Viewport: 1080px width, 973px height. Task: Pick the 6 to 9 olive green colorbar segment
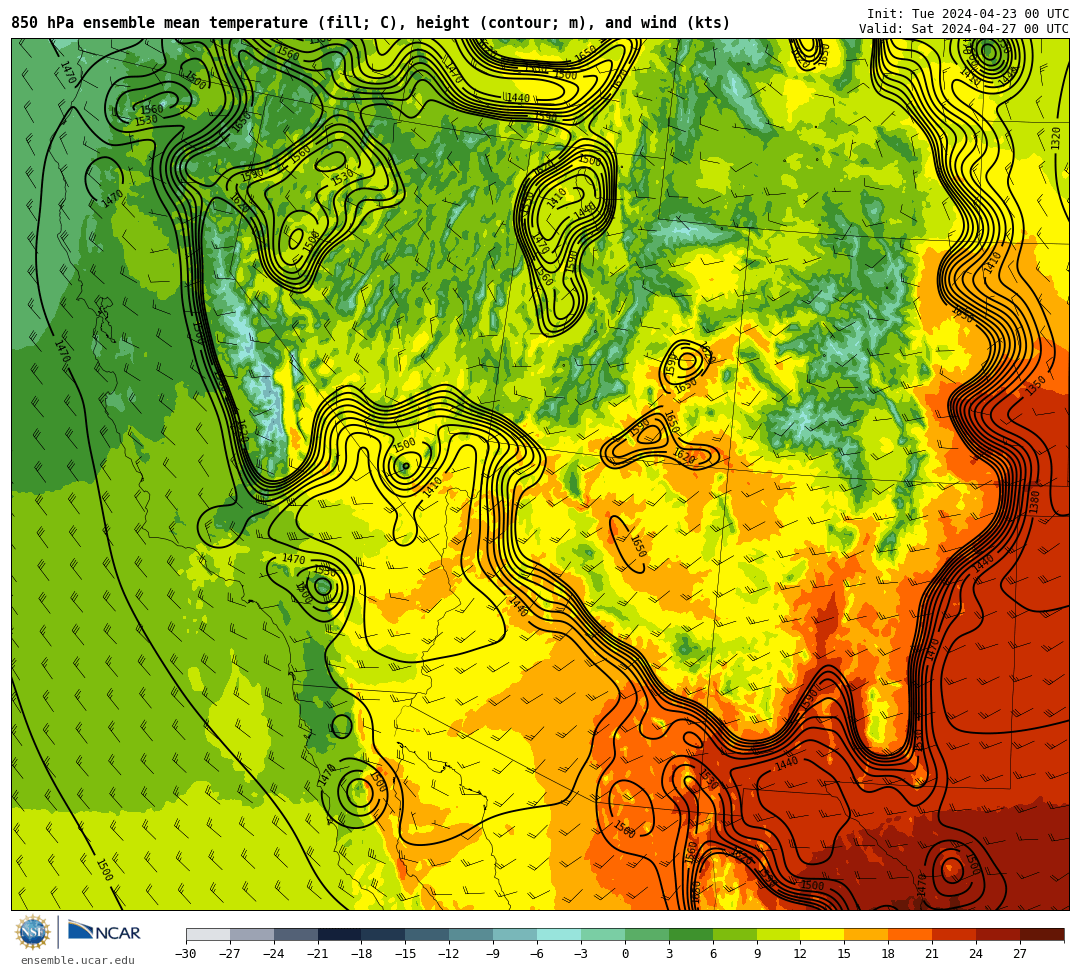(x=735, y=934)
